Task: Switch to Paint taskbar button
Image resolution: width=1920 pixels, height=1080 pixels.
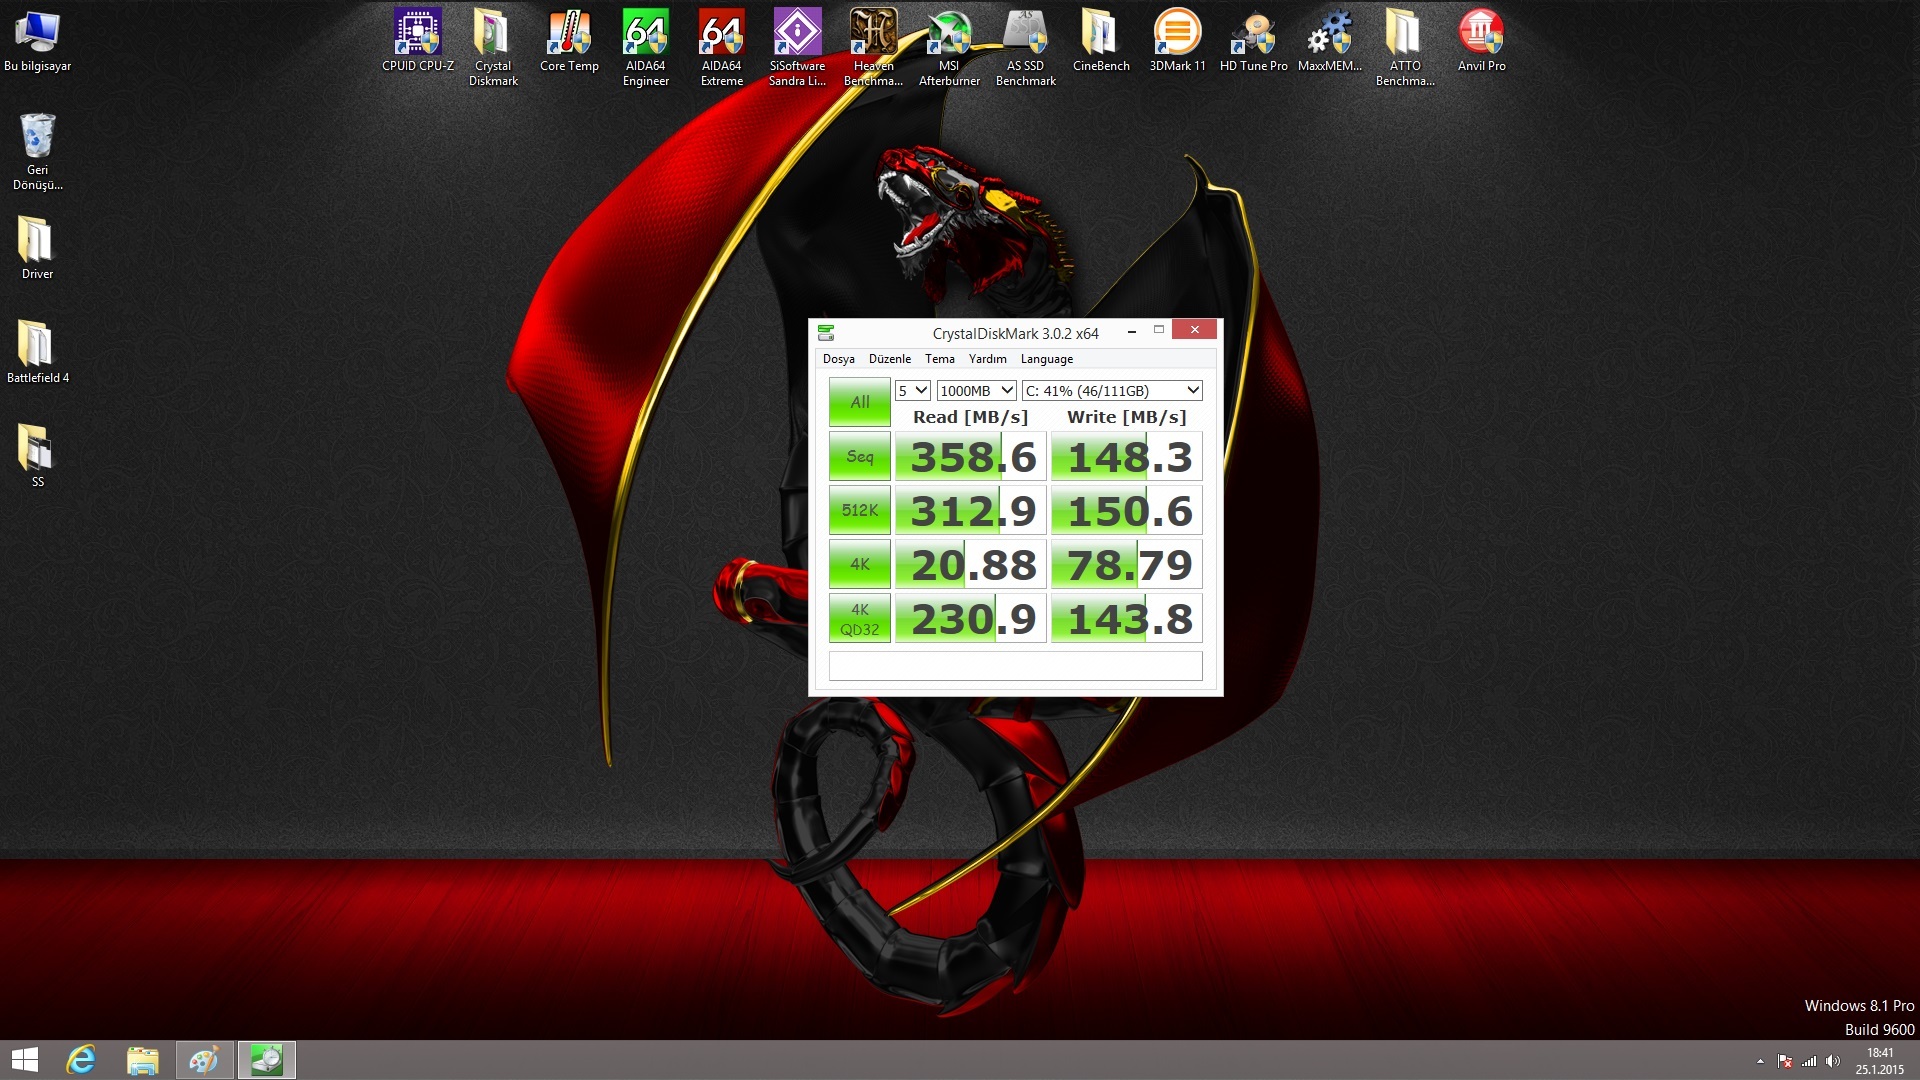Action: click(x=205, y=1060)
